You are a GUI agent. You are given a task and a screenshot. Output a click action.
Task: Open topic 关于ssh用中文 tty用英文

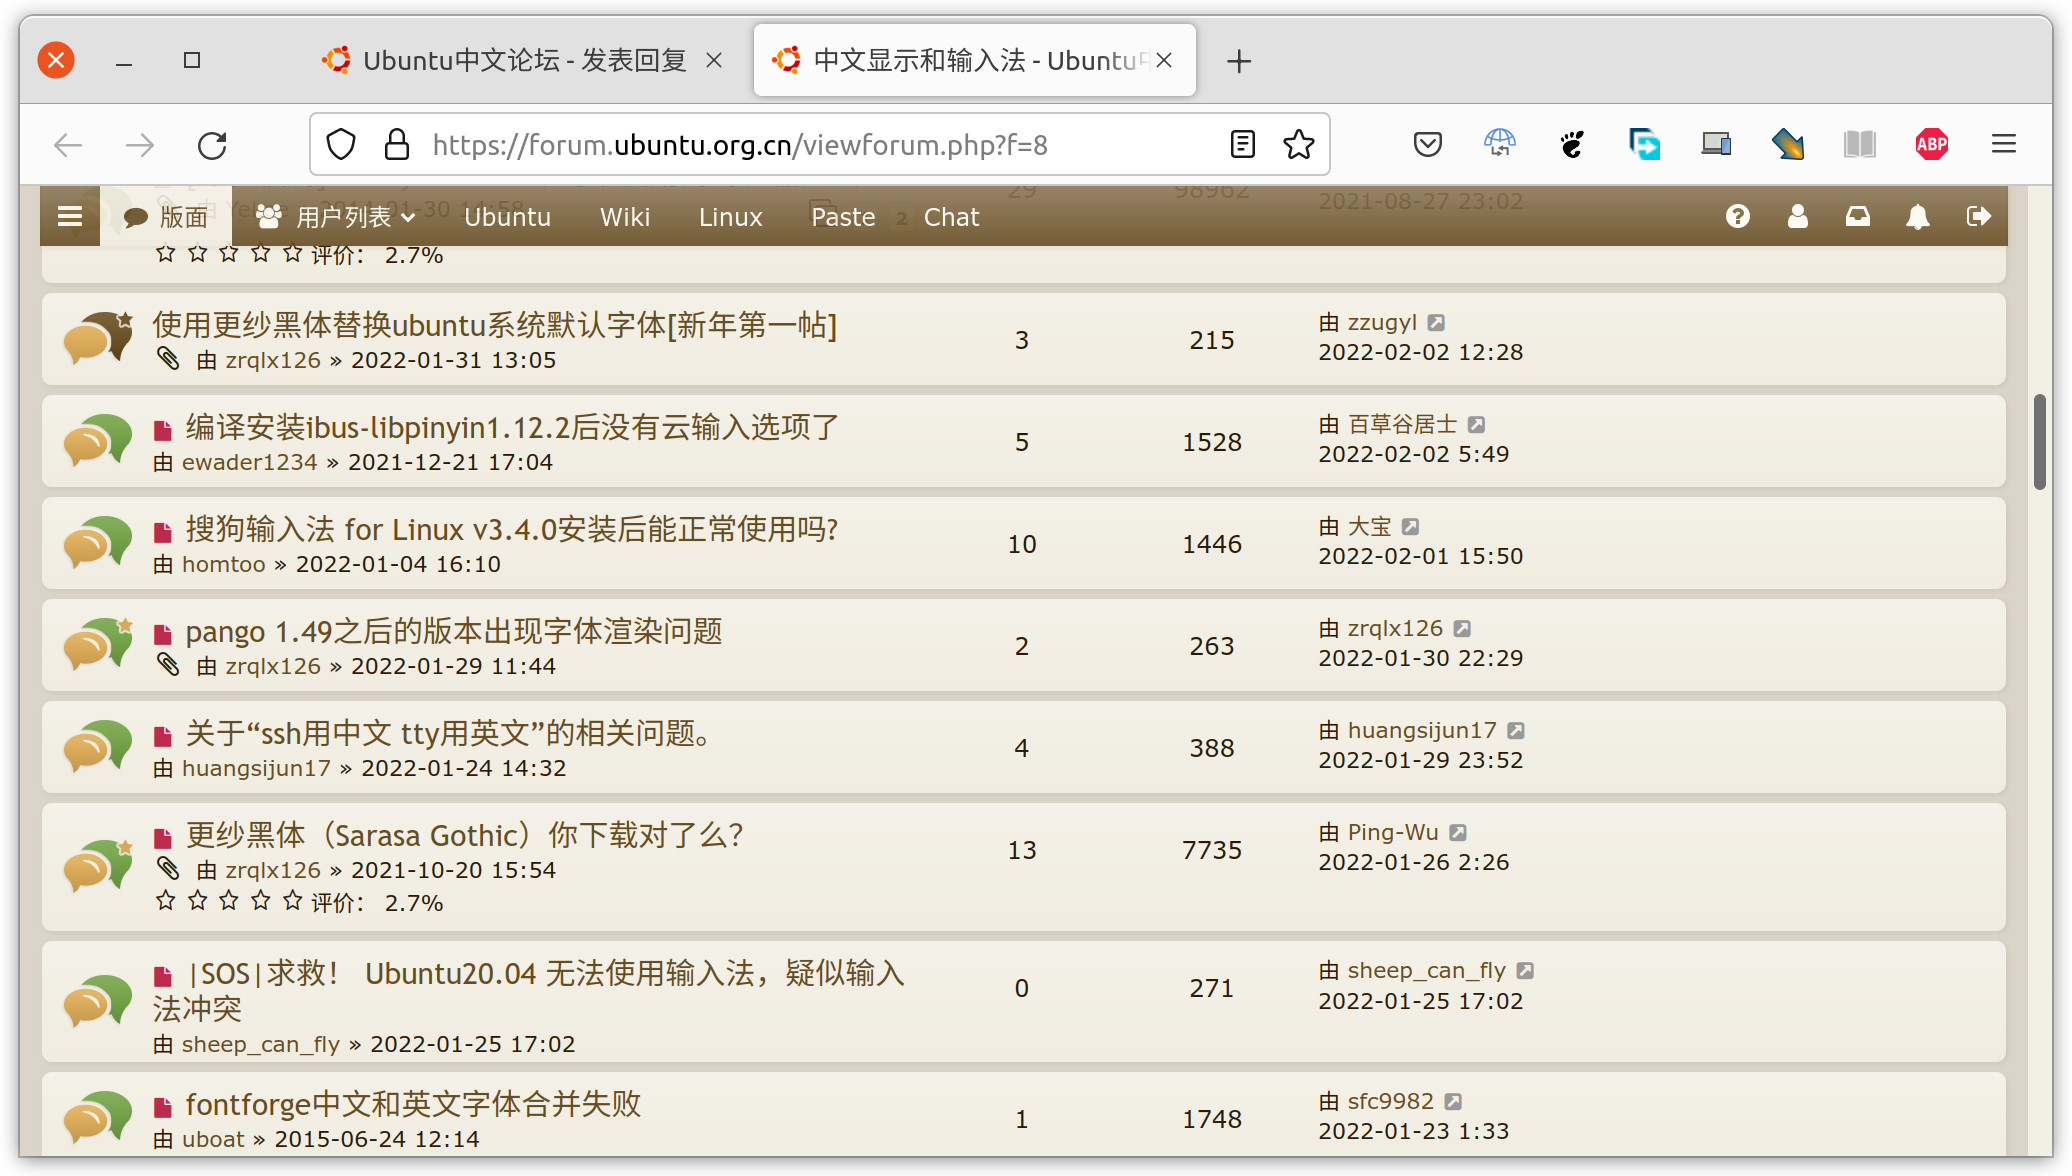coord(449,734)
